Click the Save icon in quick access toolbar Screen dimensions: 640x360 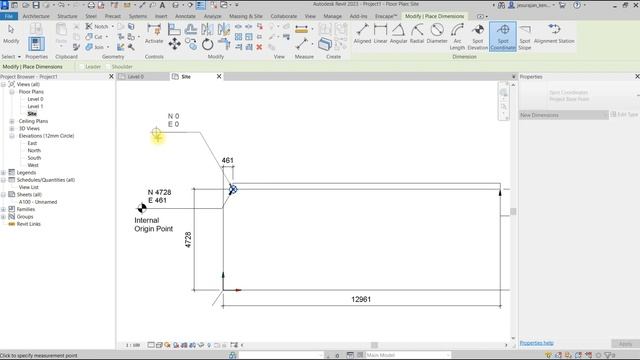36,5
